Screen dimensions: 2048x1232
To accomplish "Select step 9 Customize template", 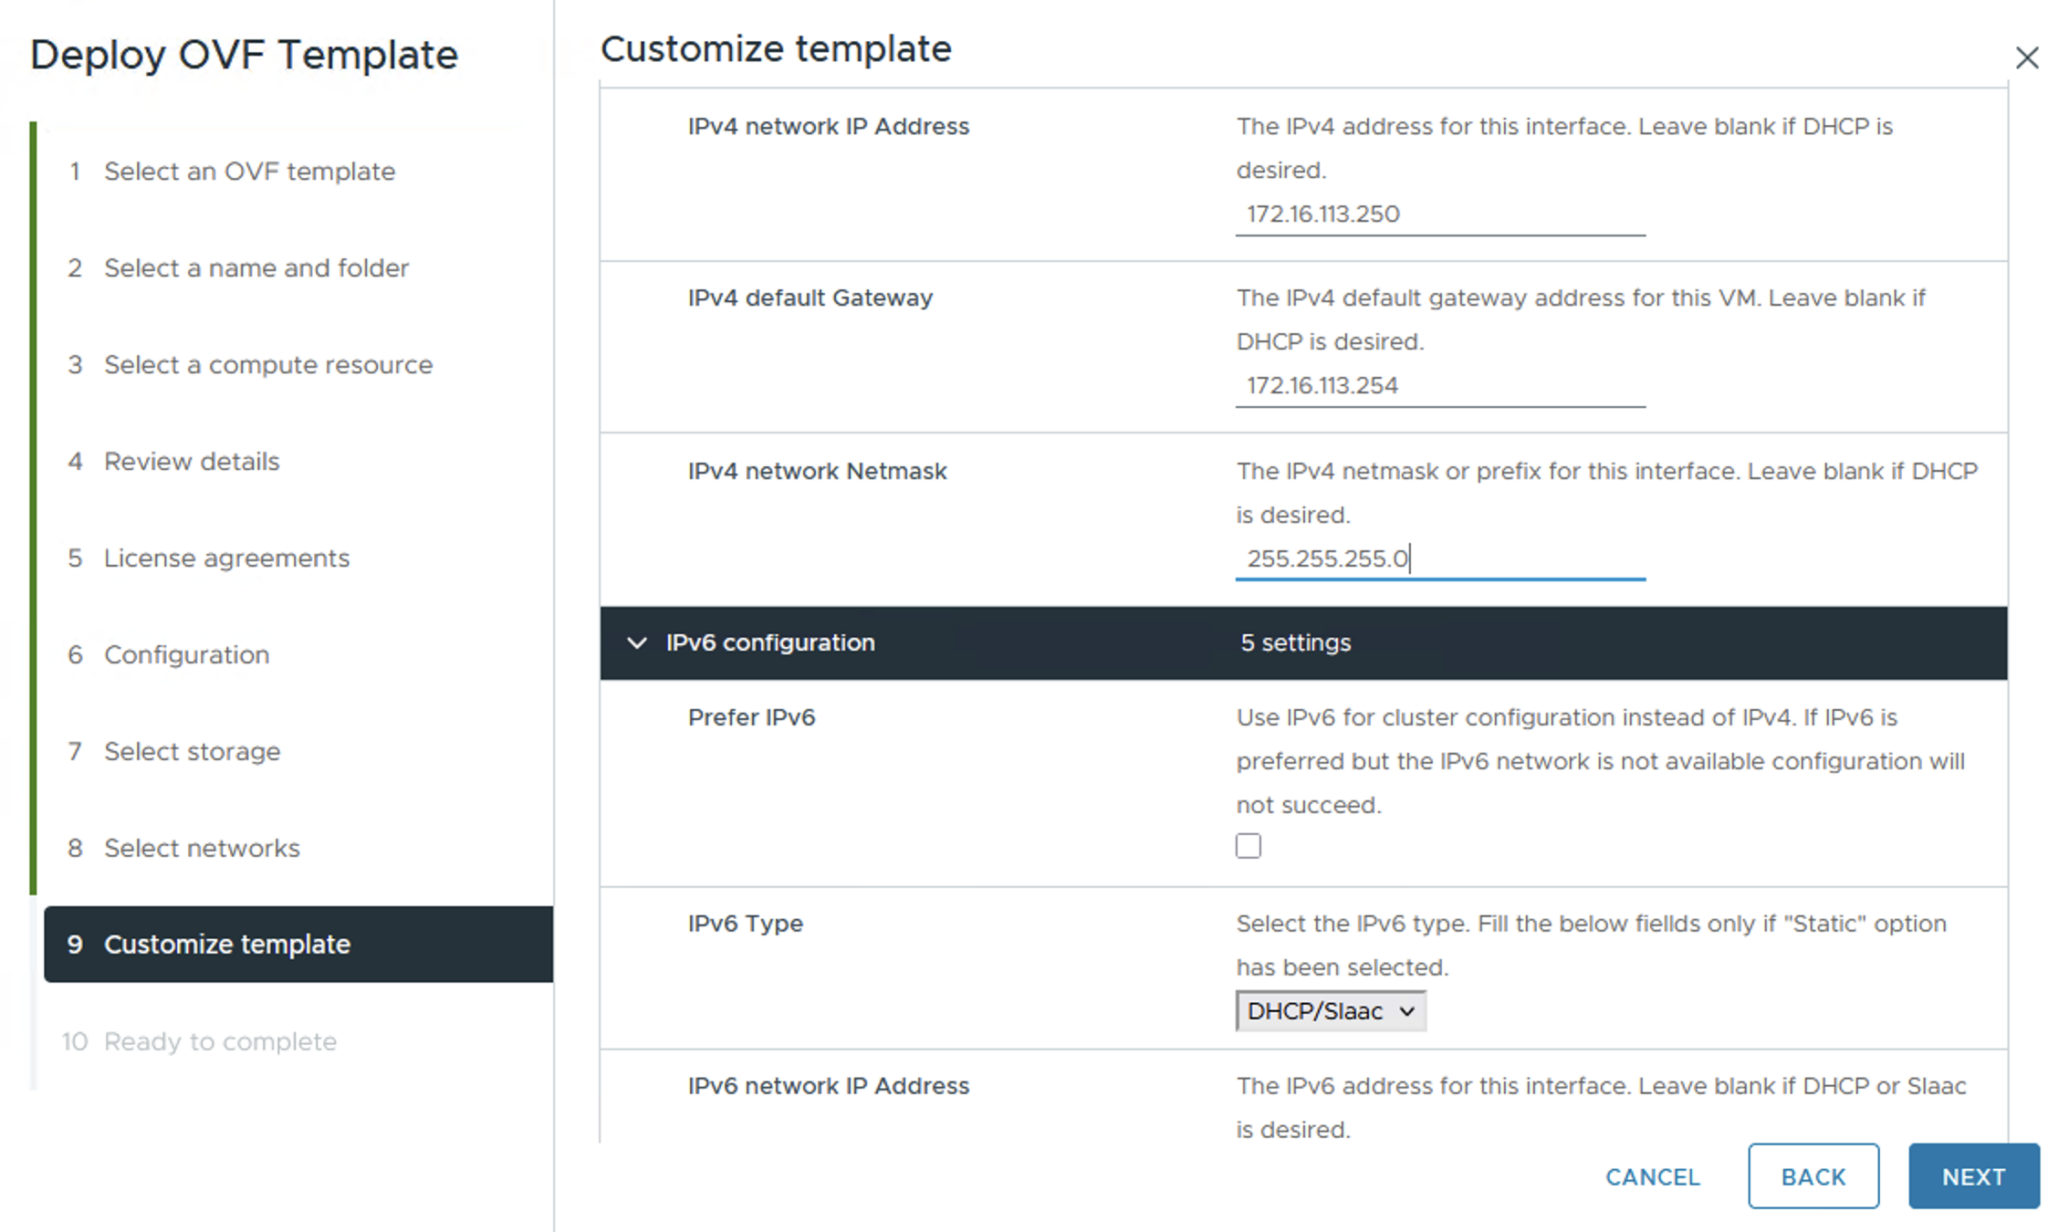I will point(227,944).
